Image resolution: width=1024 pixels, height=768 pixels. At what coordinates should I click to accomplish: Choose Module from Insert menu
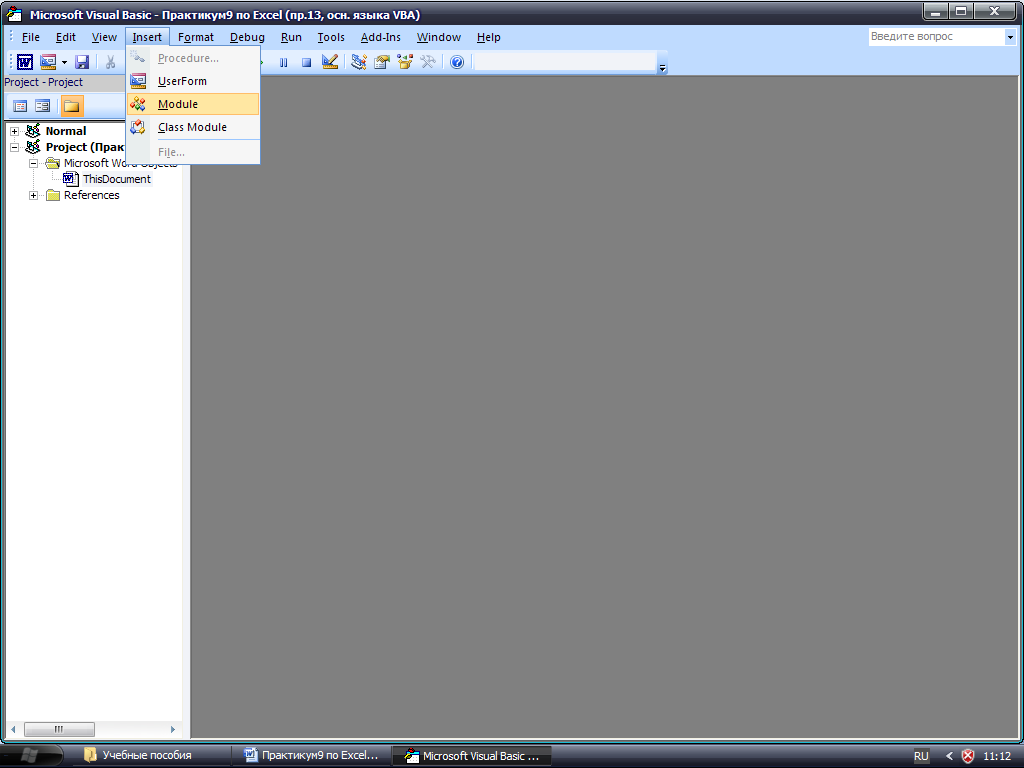click(x=193, y=104)
